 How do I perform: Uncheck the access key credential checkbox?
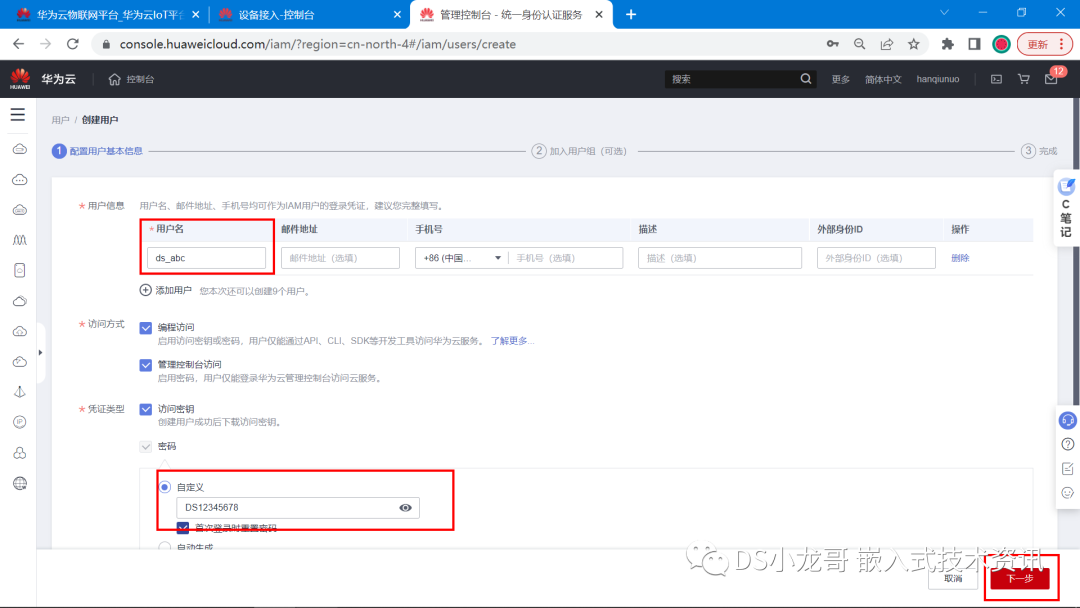pos(145,409)
